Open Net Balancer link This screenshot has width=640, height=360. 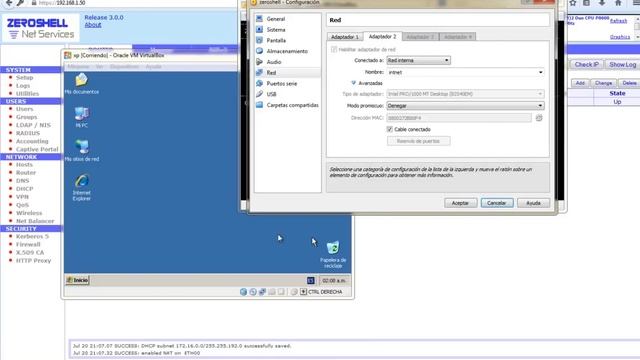click(35, 221)
